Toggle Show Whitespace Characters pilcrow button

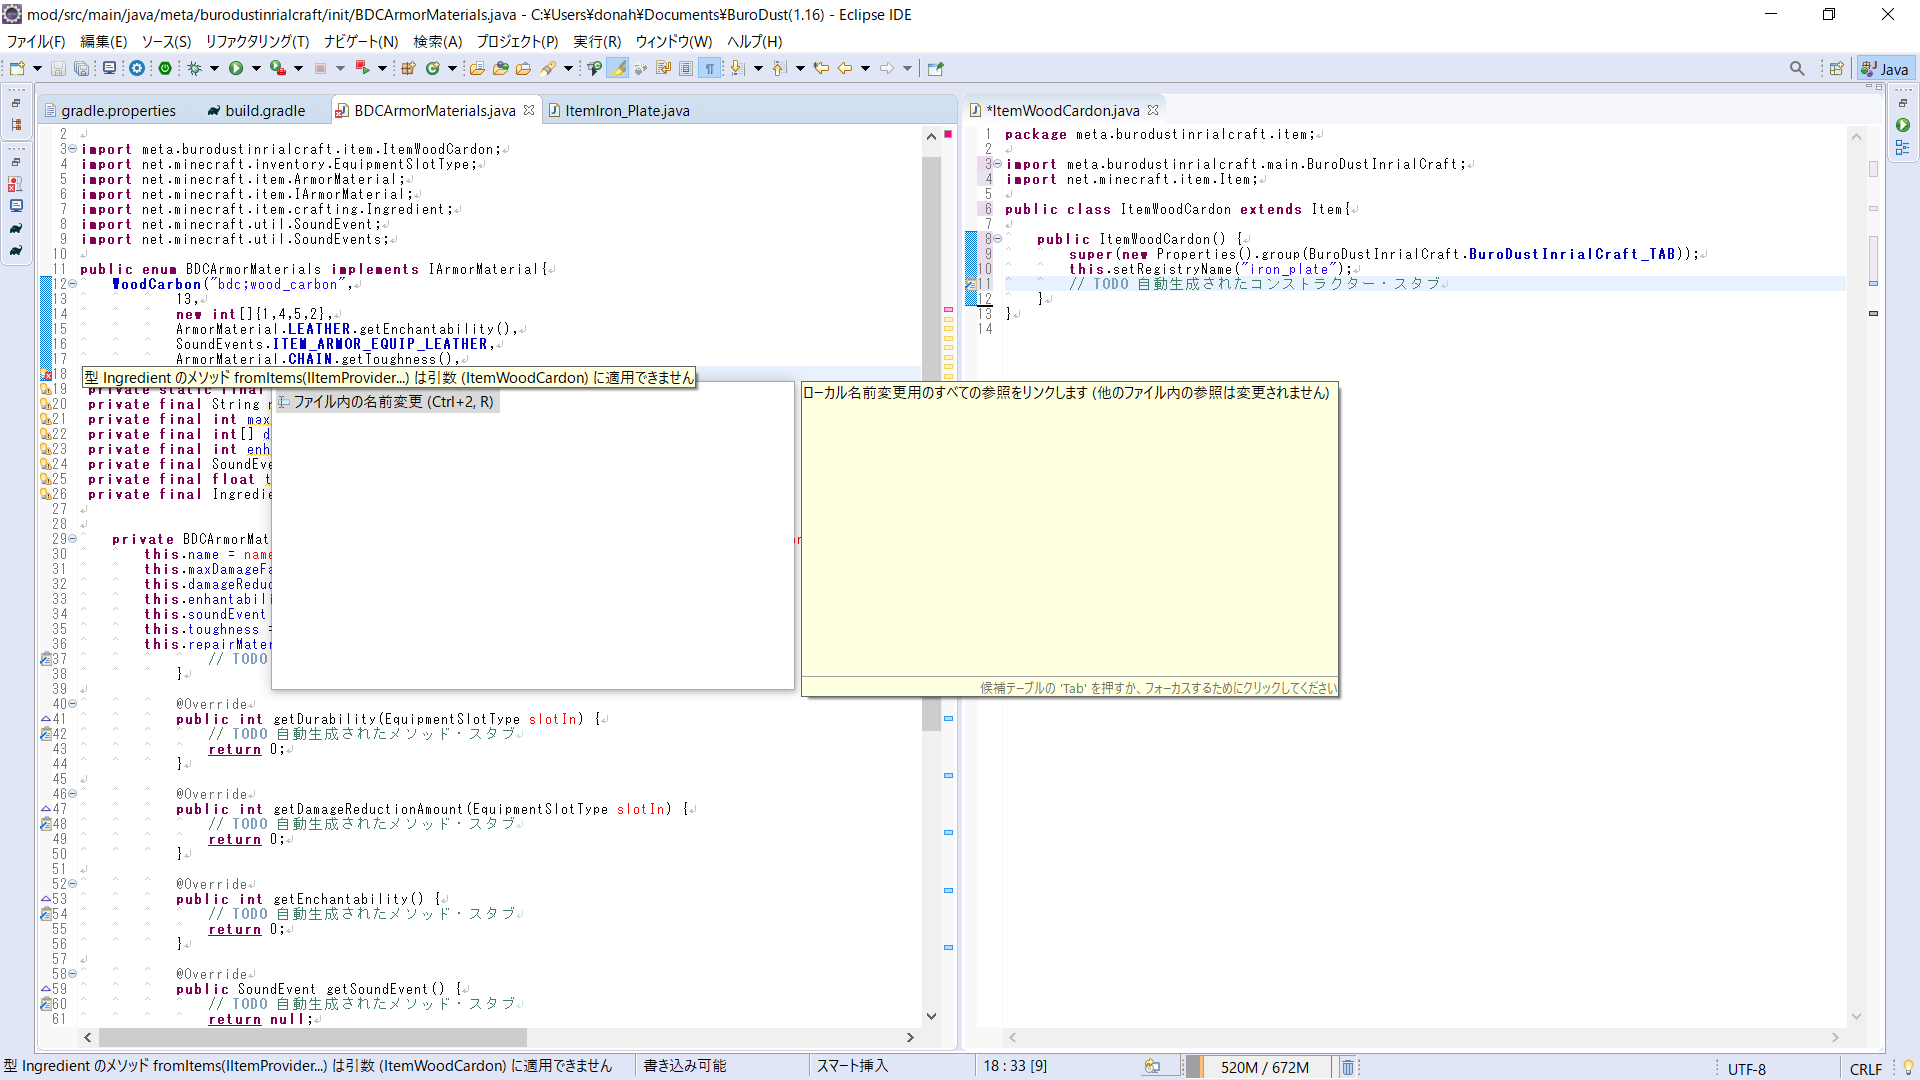710,68
